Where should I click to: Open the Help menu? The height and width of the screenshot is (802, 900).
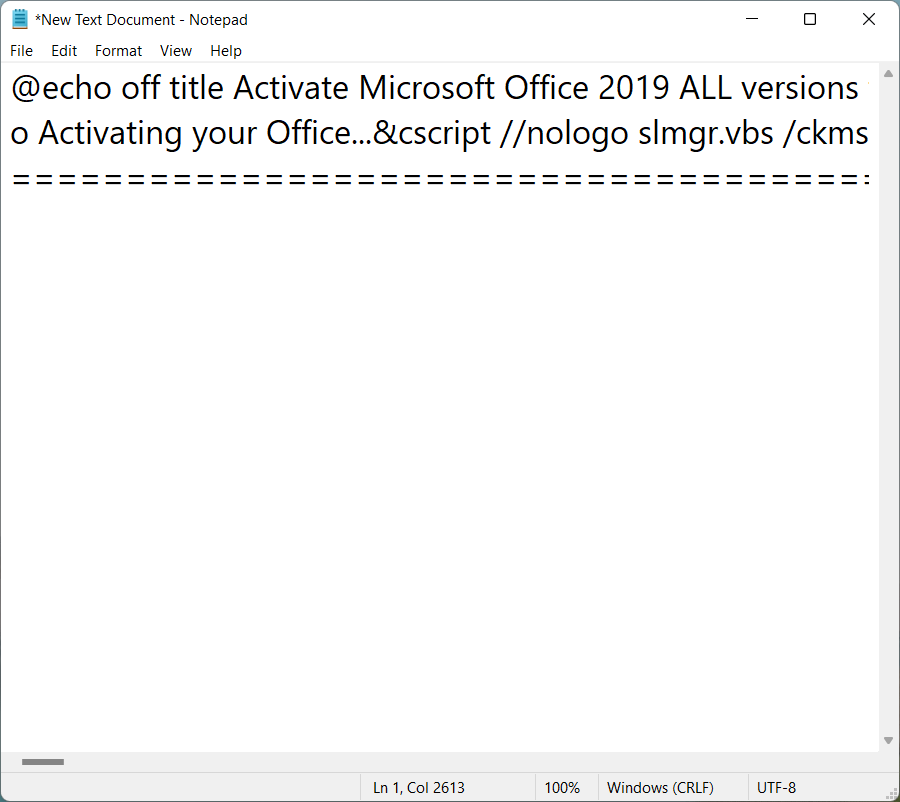coord(226,51)
